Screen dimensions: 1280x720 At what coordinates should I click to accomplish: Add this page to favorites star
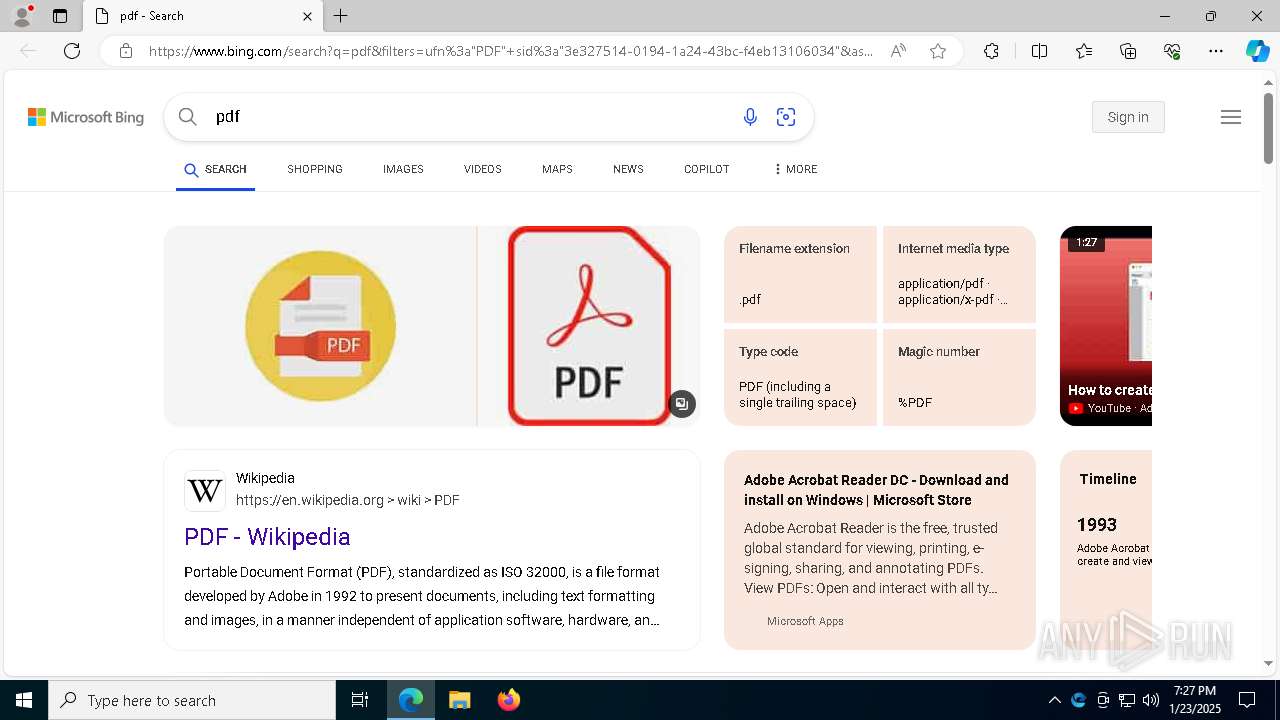(938, 51)
